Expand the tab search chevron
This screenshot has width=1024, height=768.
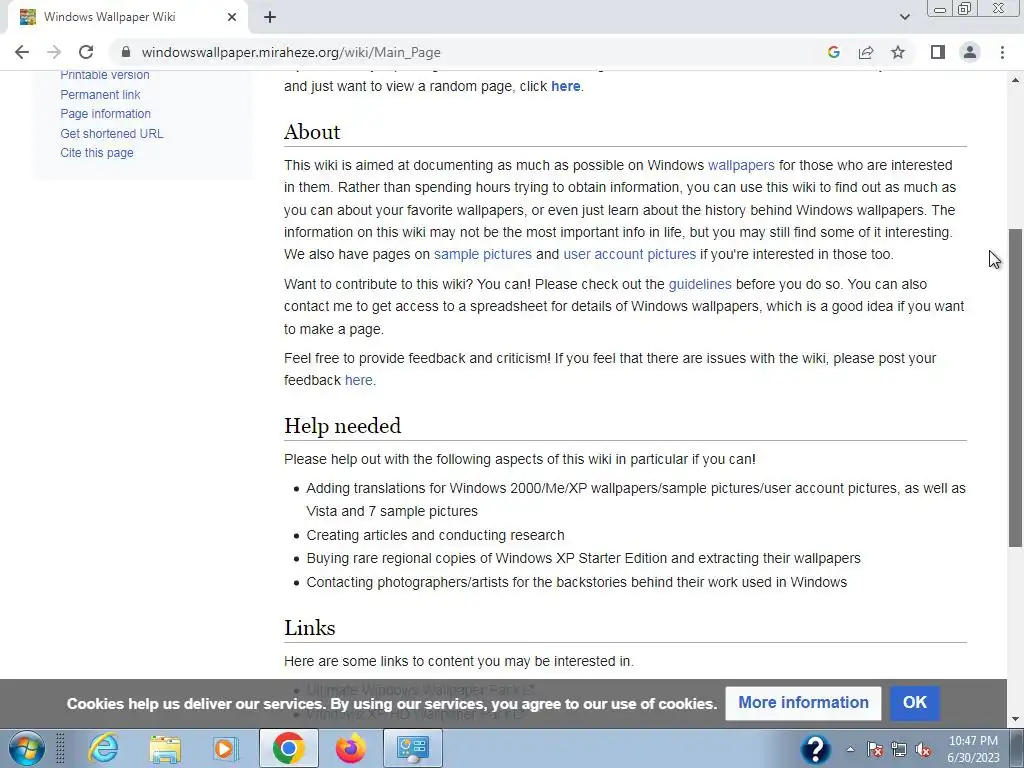pos(904,17)
